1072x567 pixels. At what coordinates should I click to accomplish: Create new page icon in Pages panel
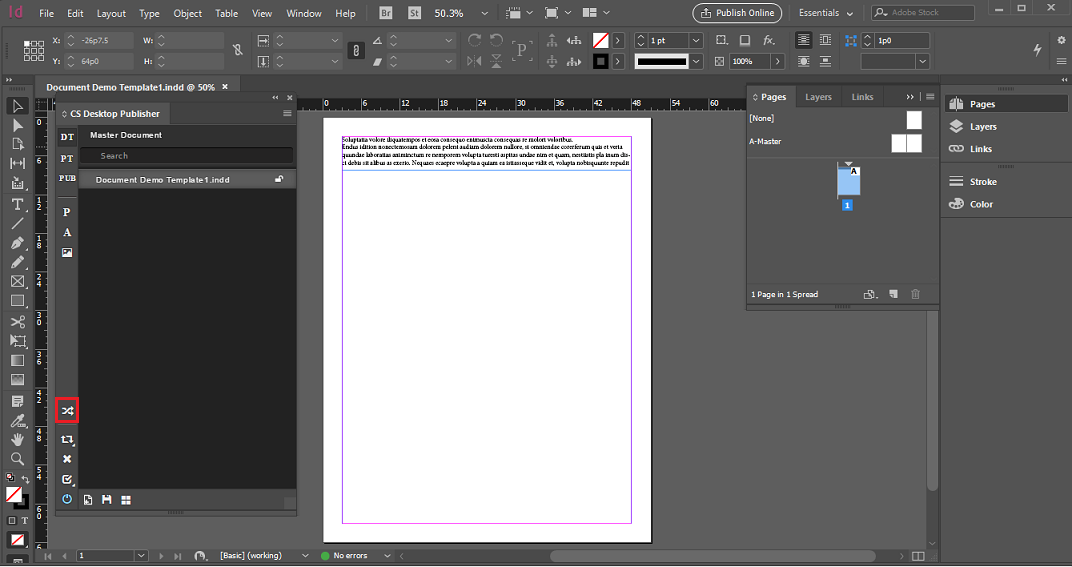[x=894, y=294]
